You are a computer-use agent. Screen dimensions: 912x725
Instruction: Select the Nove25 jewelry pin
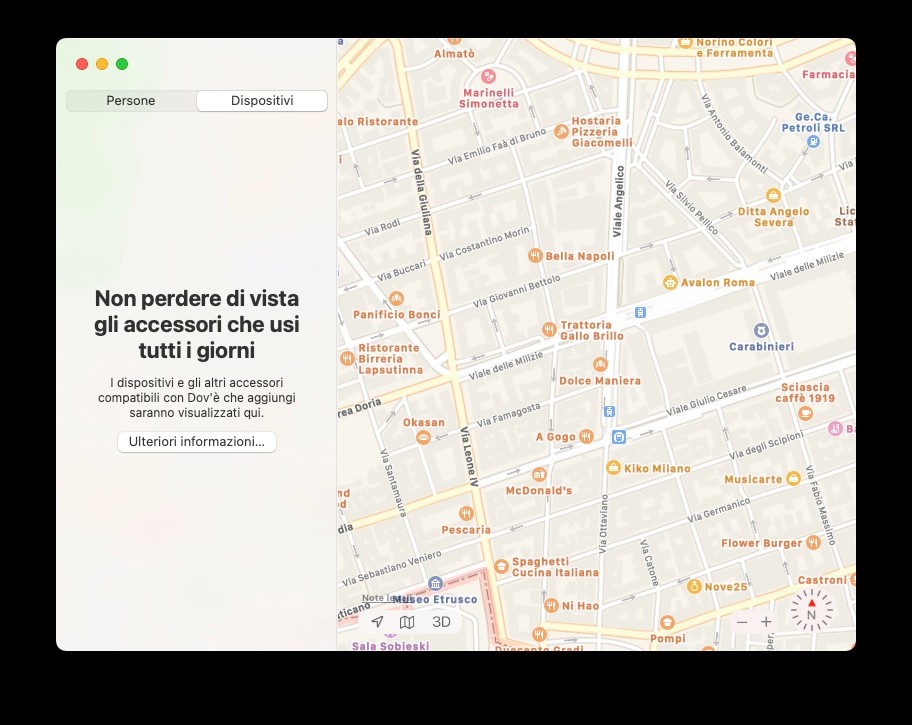coord(694,587)
